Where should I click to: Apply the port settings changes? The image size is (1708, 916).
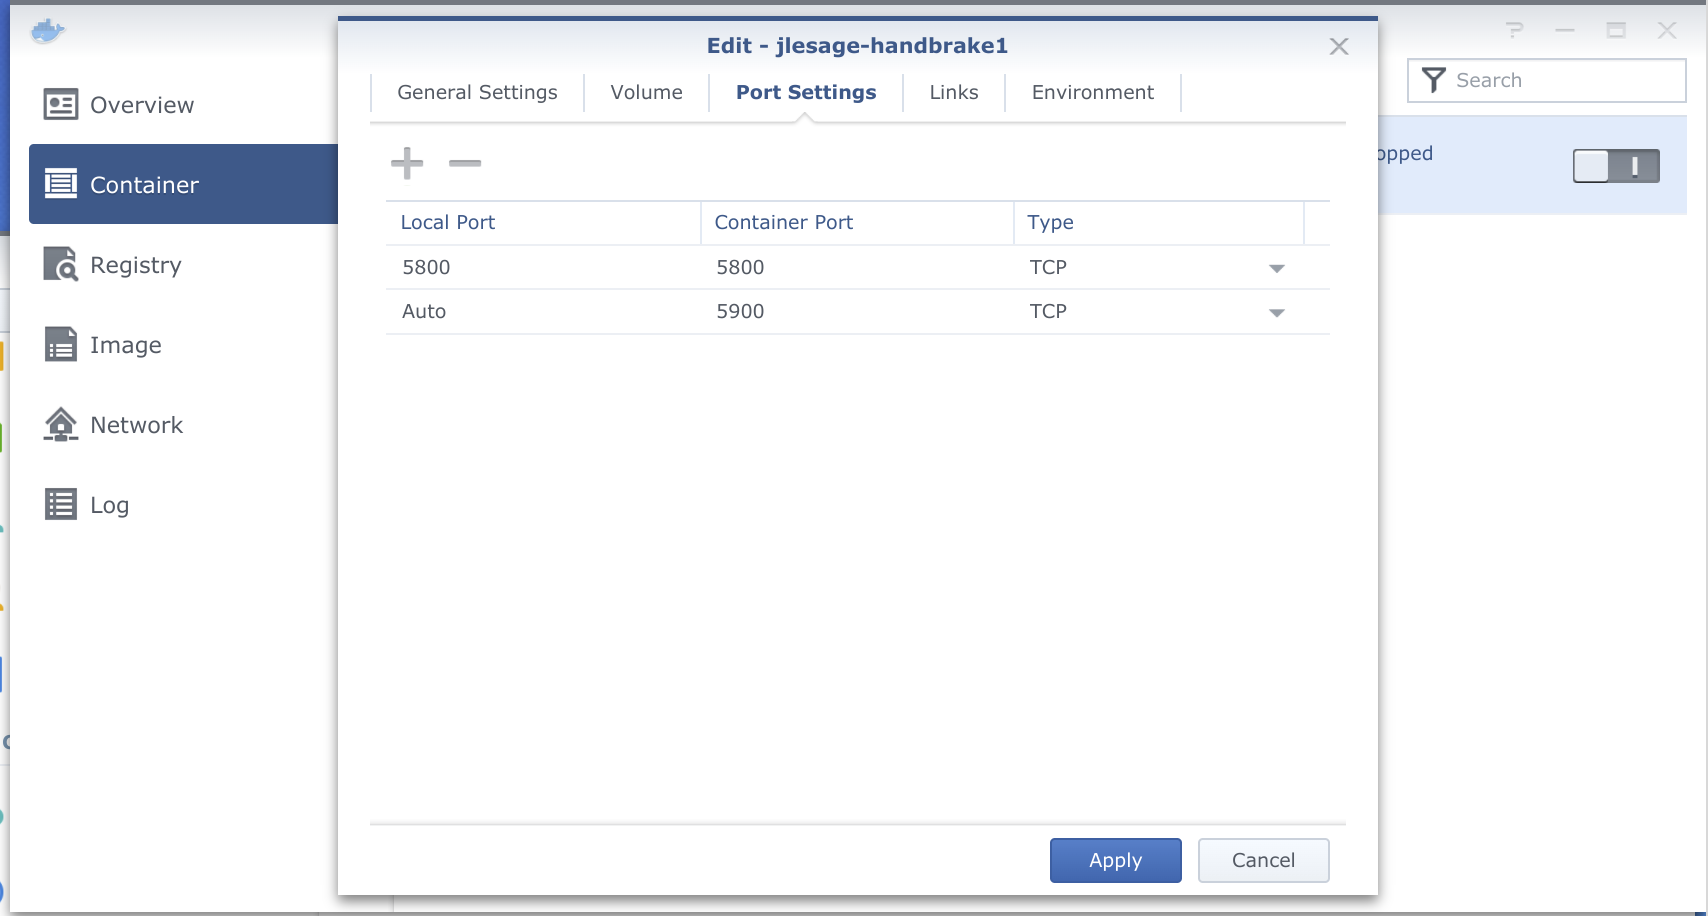pyautogui.click(x=1115, y=860)
